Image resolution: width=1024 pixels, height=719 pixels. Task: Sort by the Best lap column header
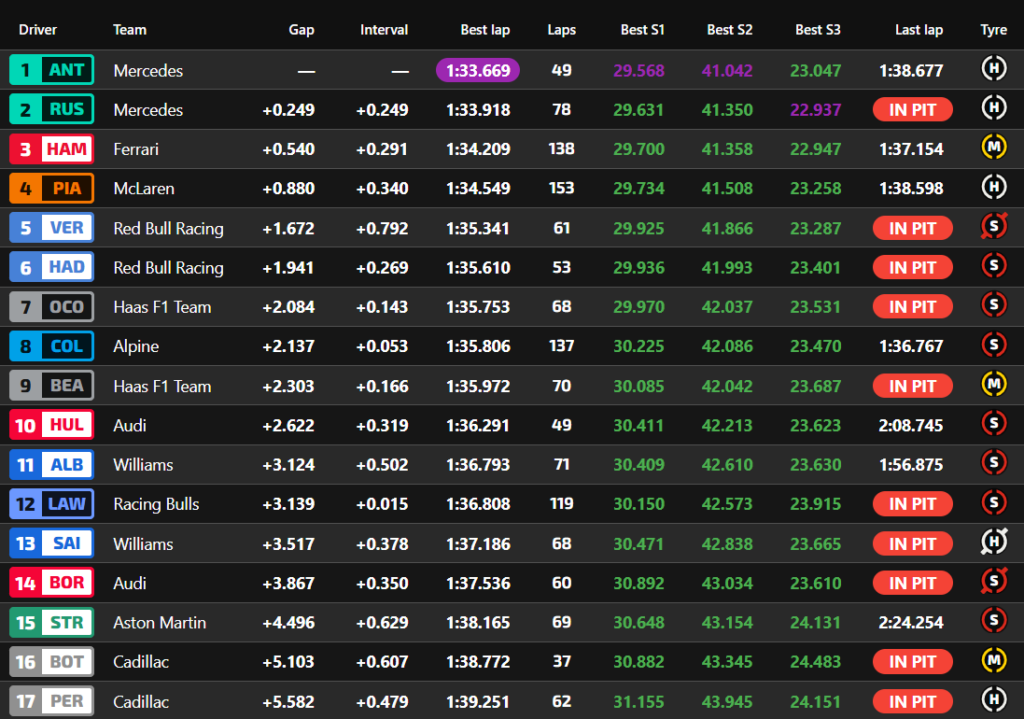coord(485,30)
